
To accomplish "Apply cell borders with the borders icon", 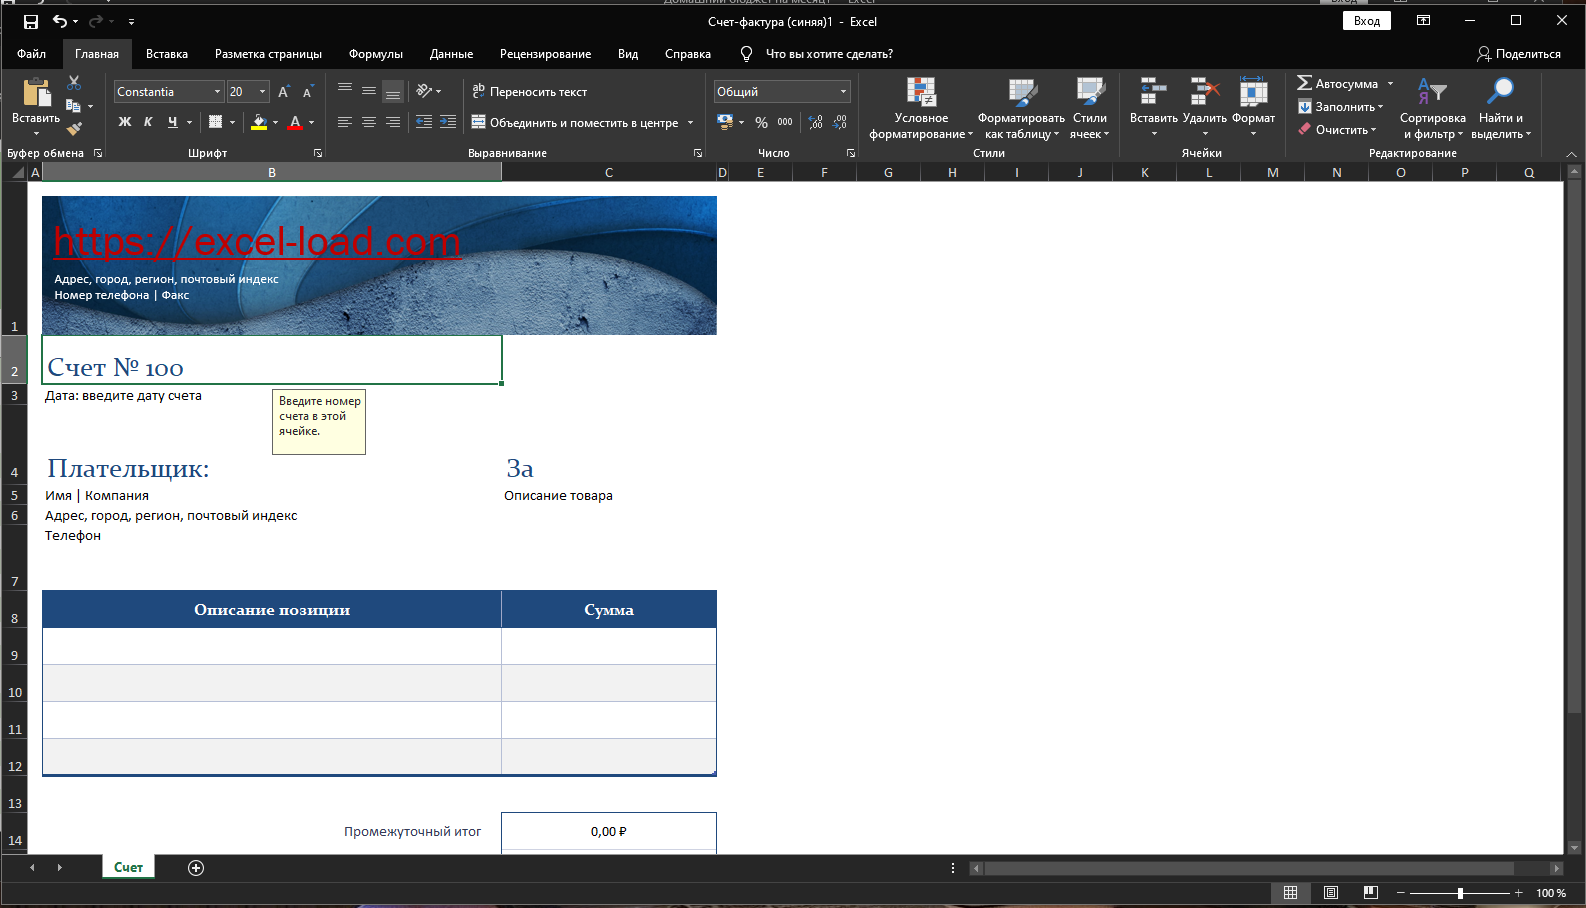I will [x=215, y=122].
